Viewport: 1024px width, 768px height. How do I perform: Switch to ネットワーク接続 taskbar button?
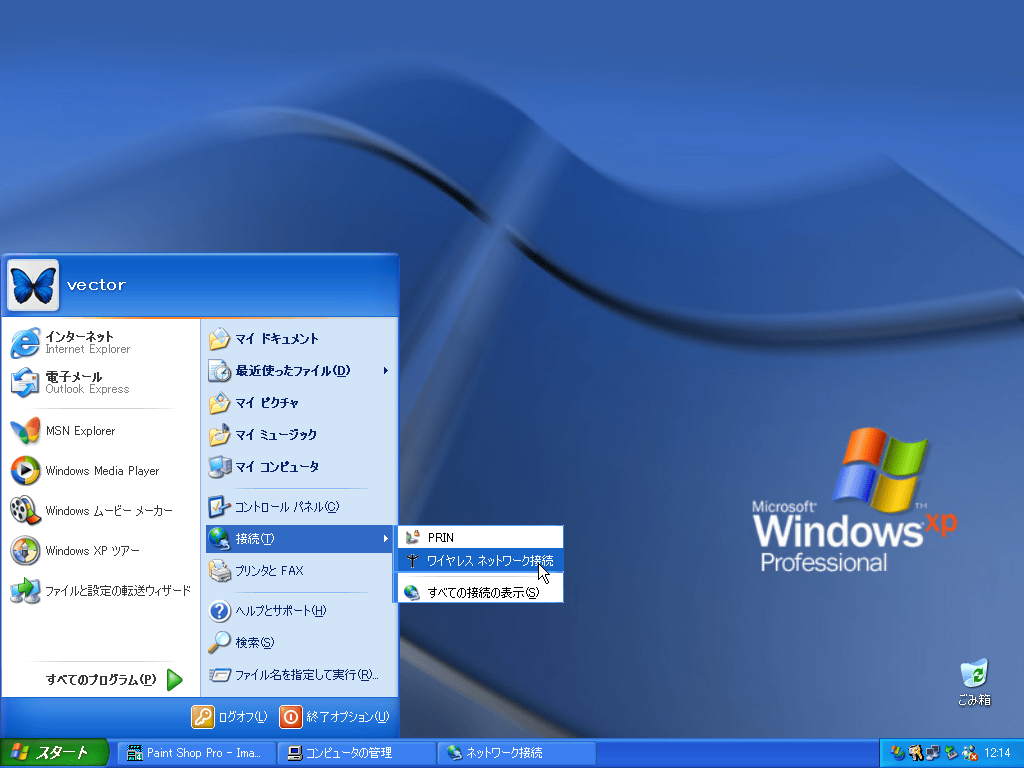516,753
